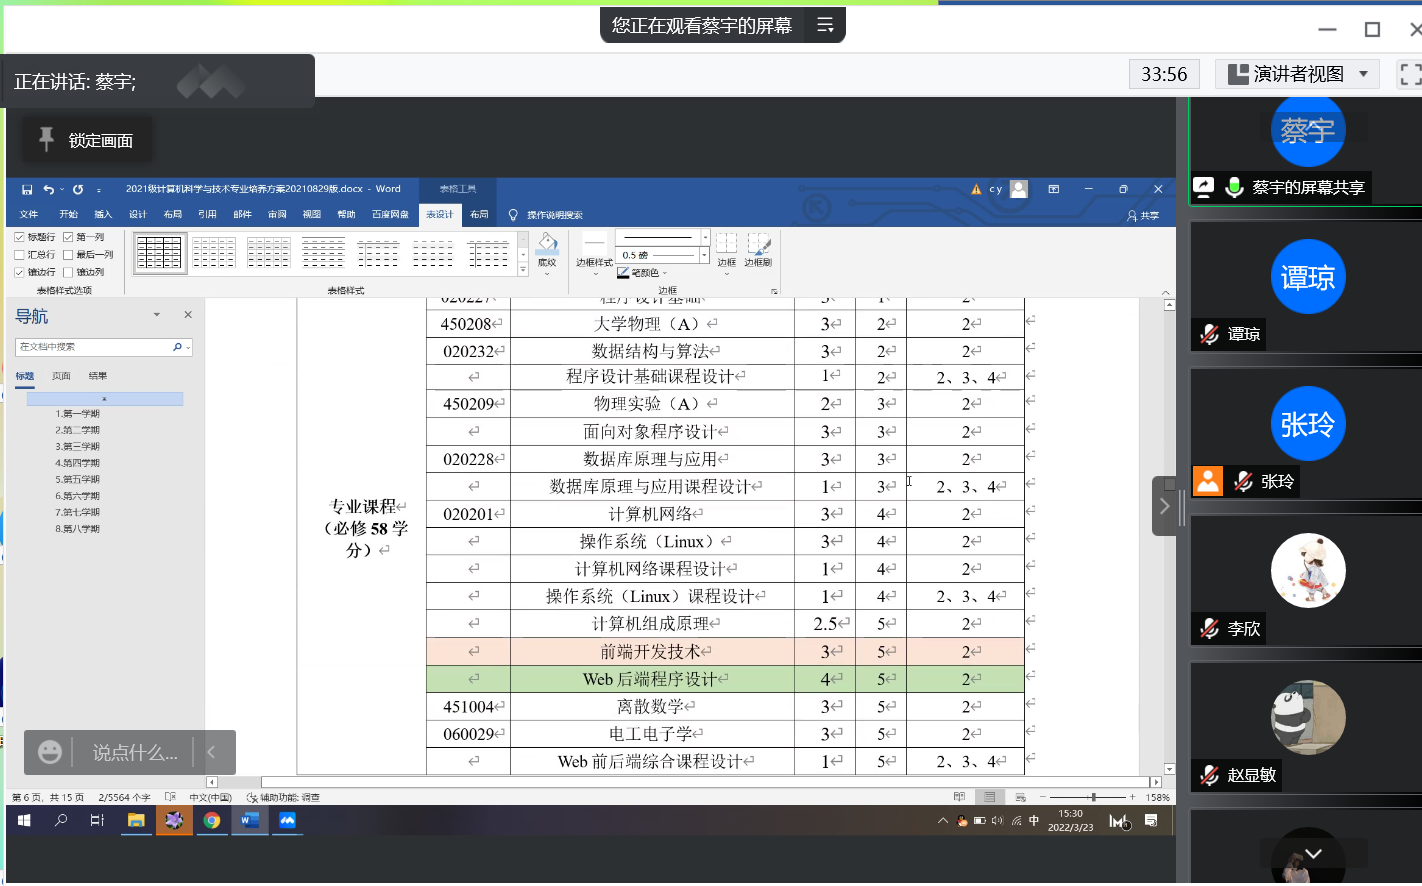Click the 锁定画面 lock screen button
The height and width of the screenshot is (886, 1422).
coord(87,140)
